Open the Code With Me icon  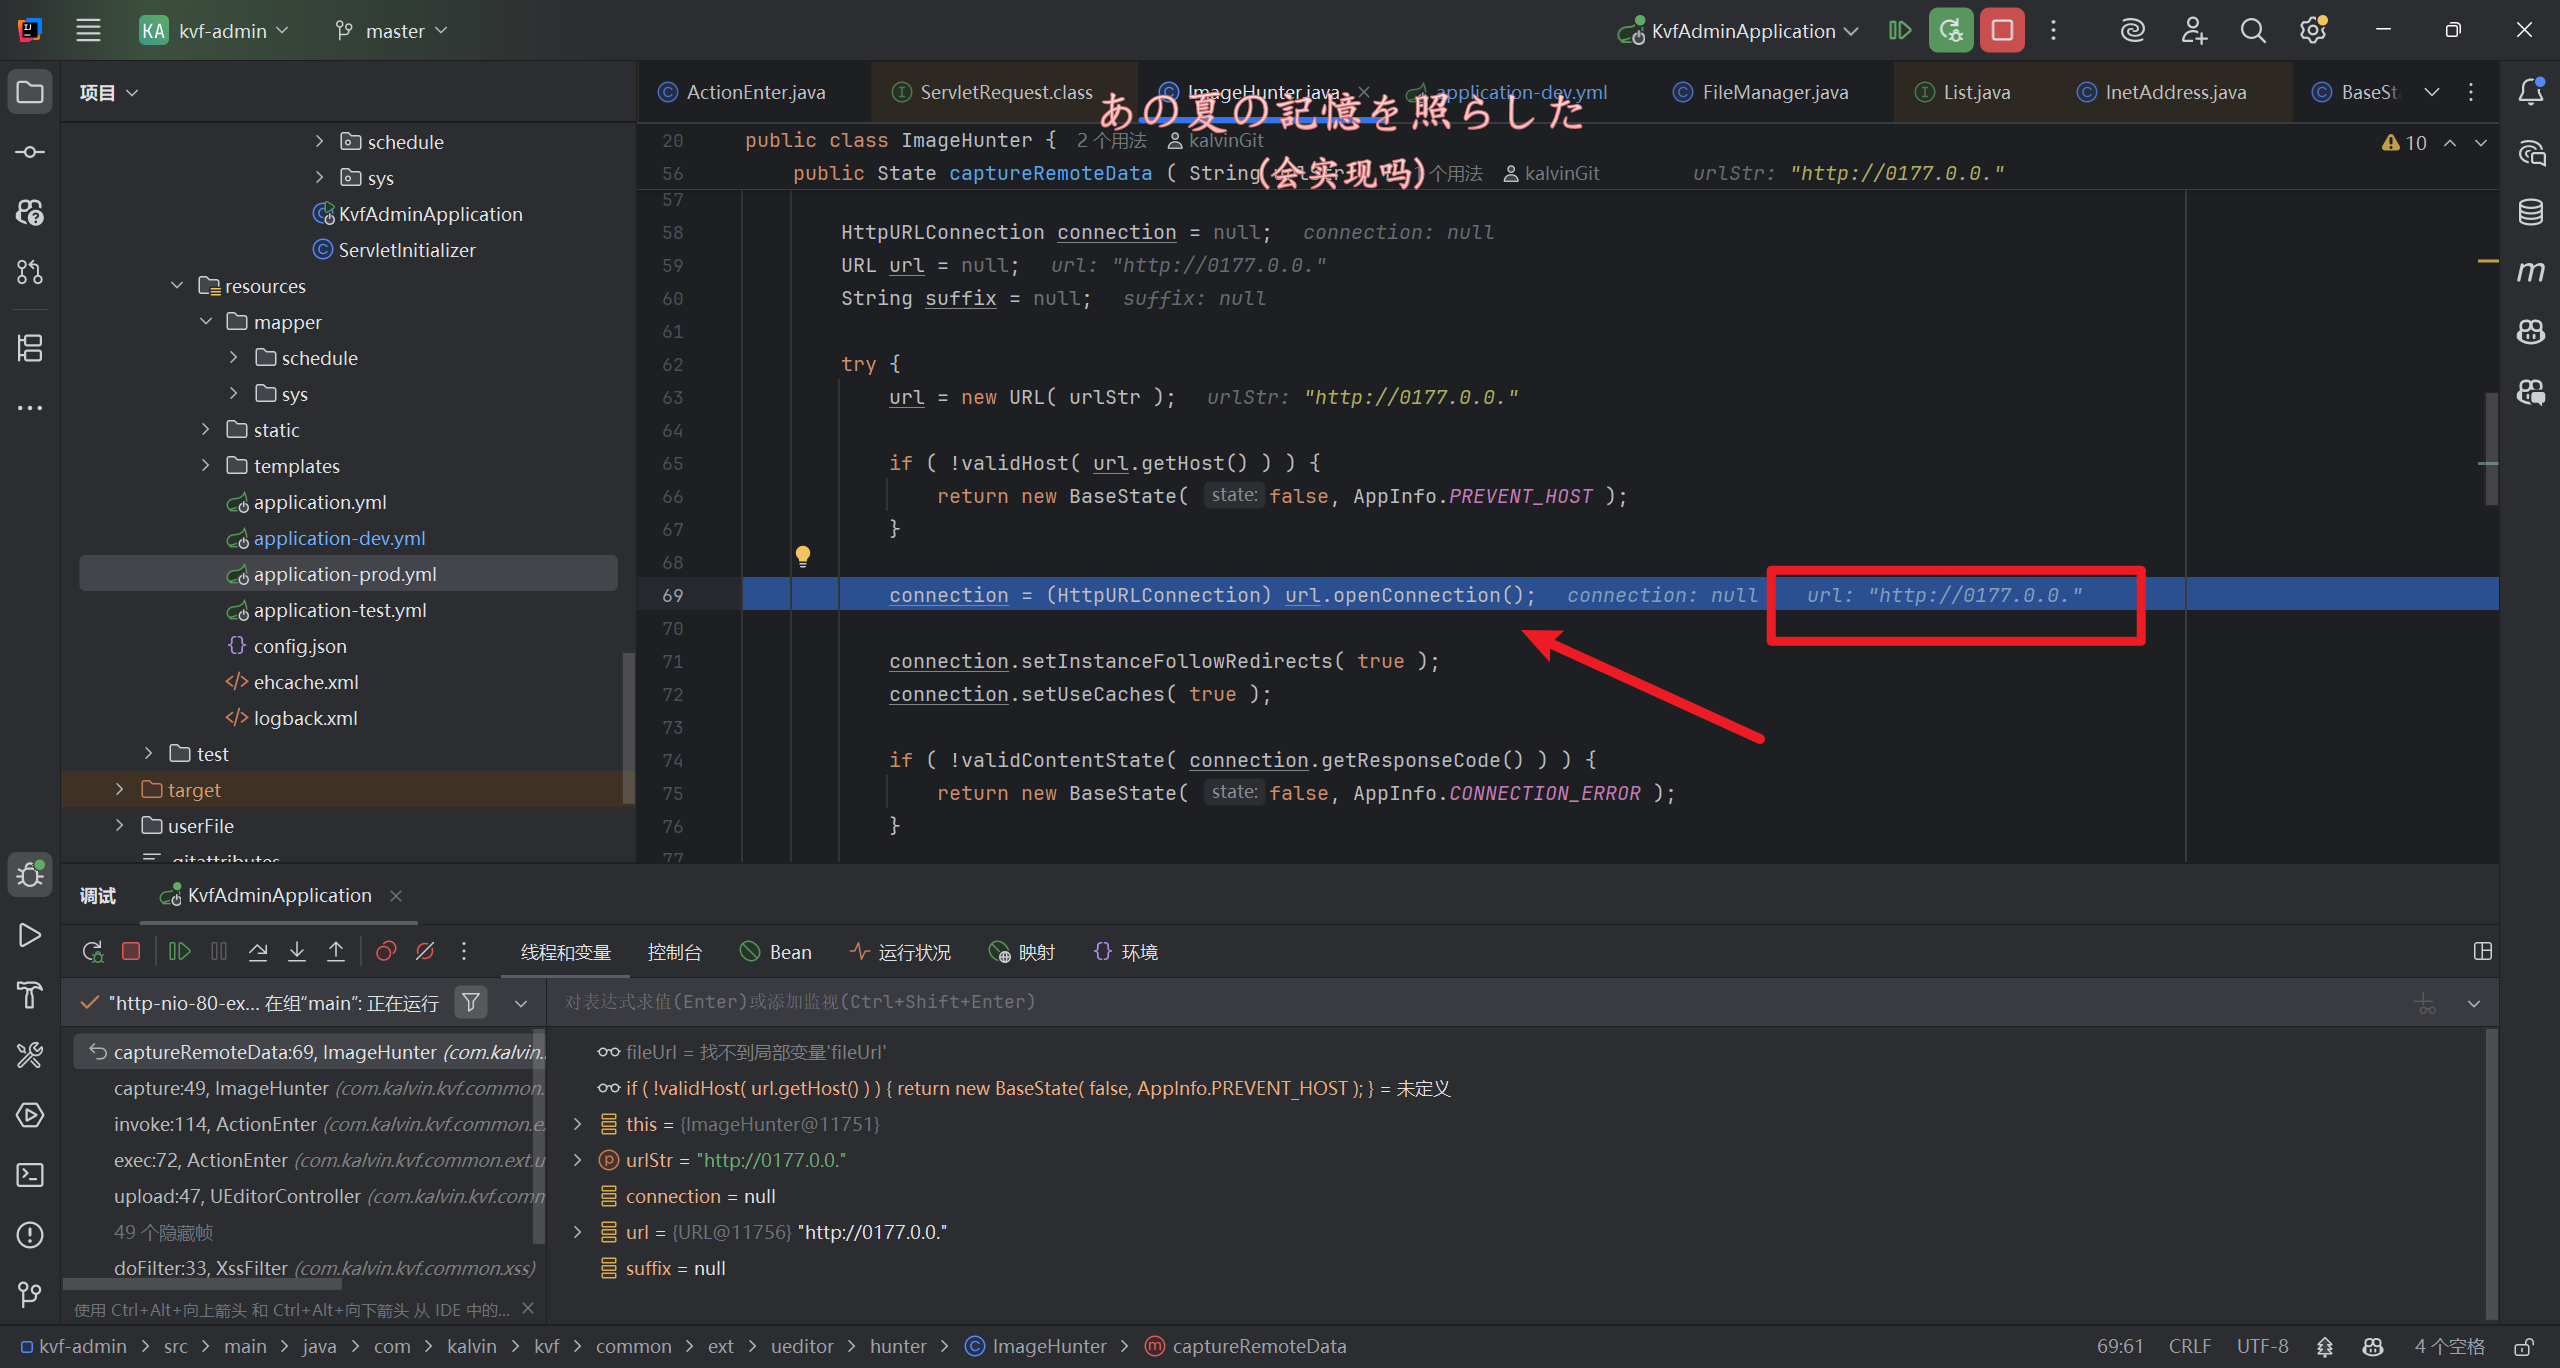coord(2193,31)
